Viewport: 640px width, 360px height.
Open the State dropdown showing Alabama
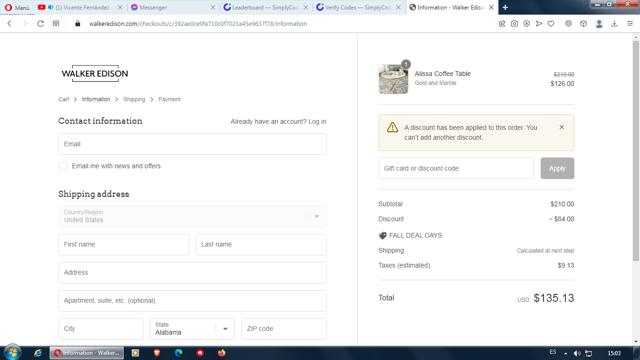[x=192, y=329]
